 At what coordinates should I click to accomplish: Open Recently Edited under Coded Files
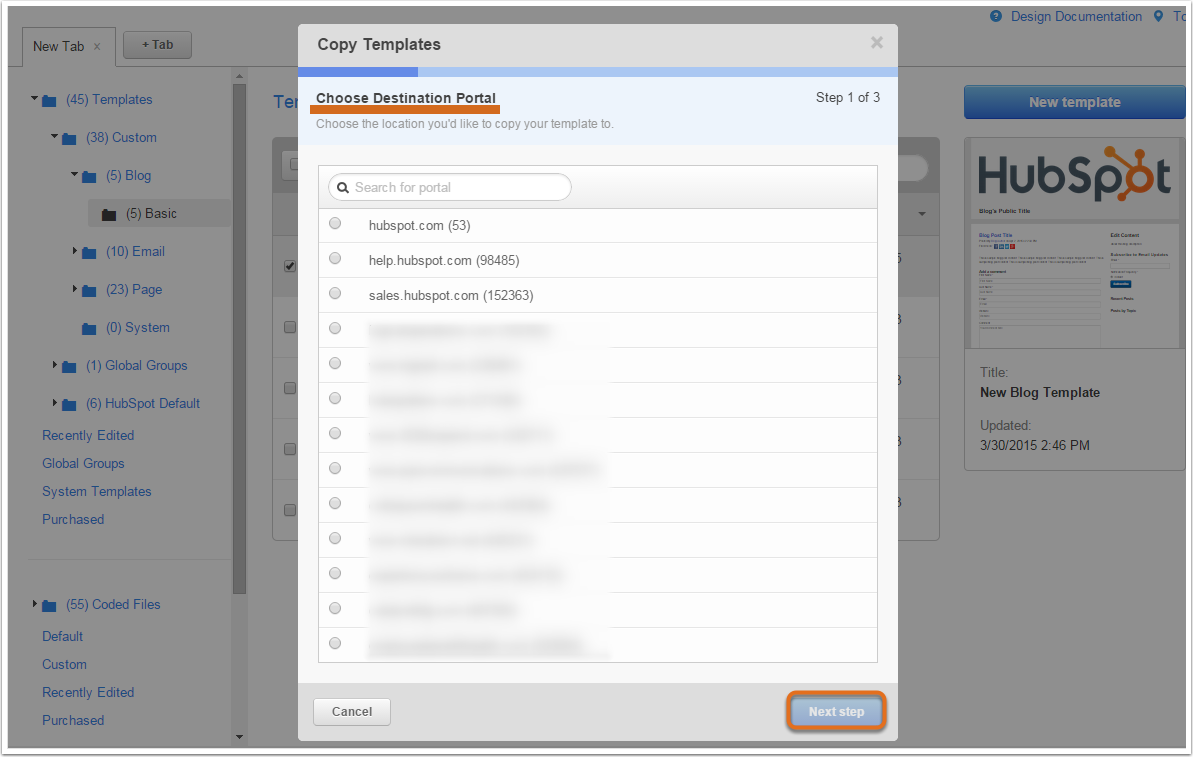88,692
